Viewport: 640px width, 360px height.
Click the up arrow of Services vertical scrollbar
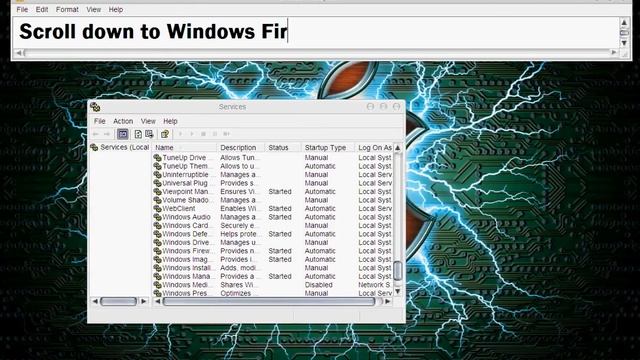pos(398,147)
